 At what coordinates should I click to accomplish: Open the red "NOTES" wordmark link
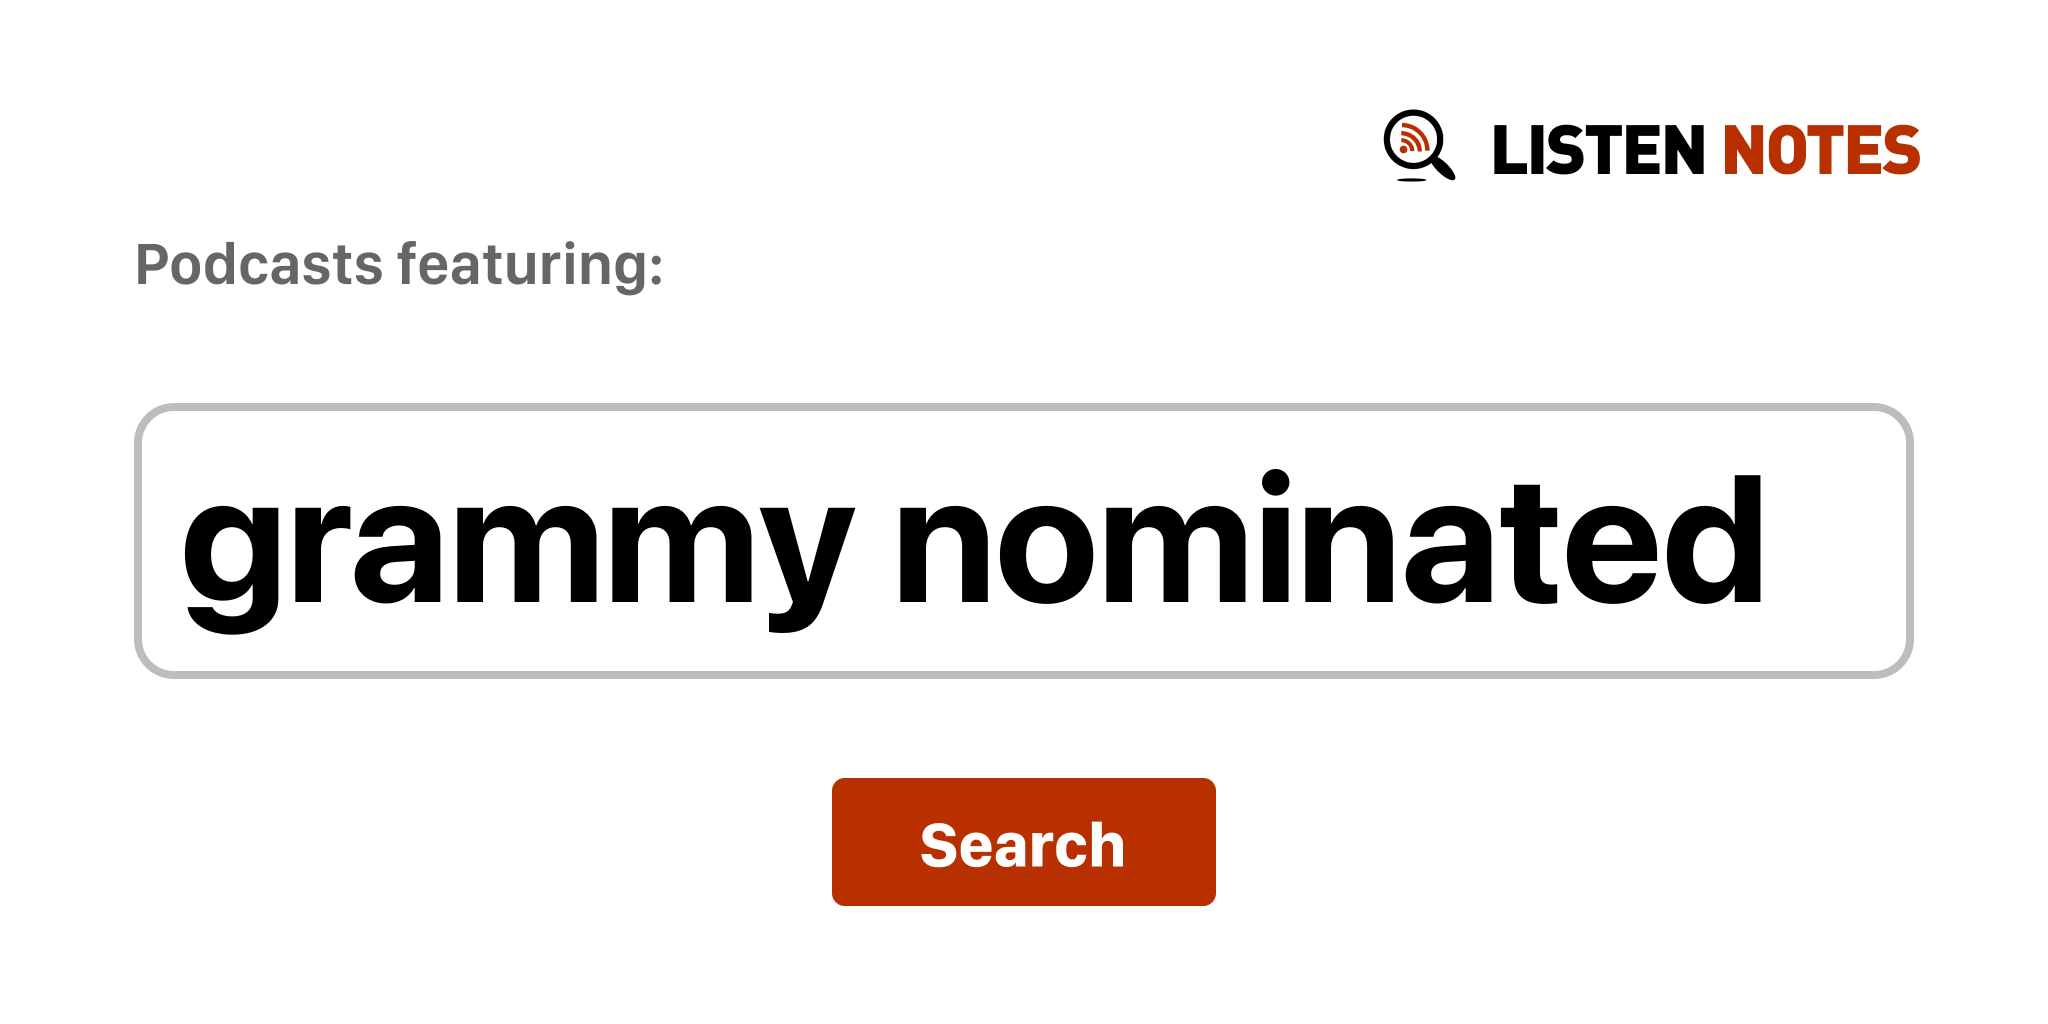[1820, 151]
